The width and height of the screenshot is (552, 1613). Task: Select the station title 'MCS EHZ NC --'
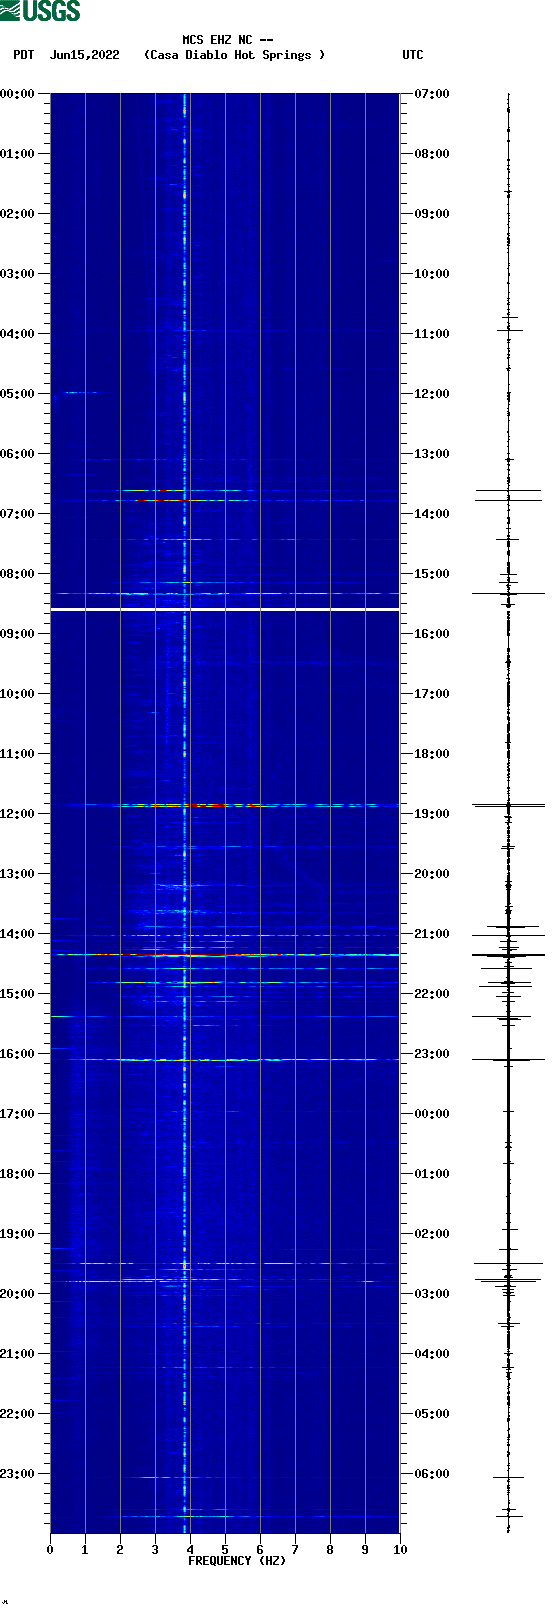[x=228, y=40]
